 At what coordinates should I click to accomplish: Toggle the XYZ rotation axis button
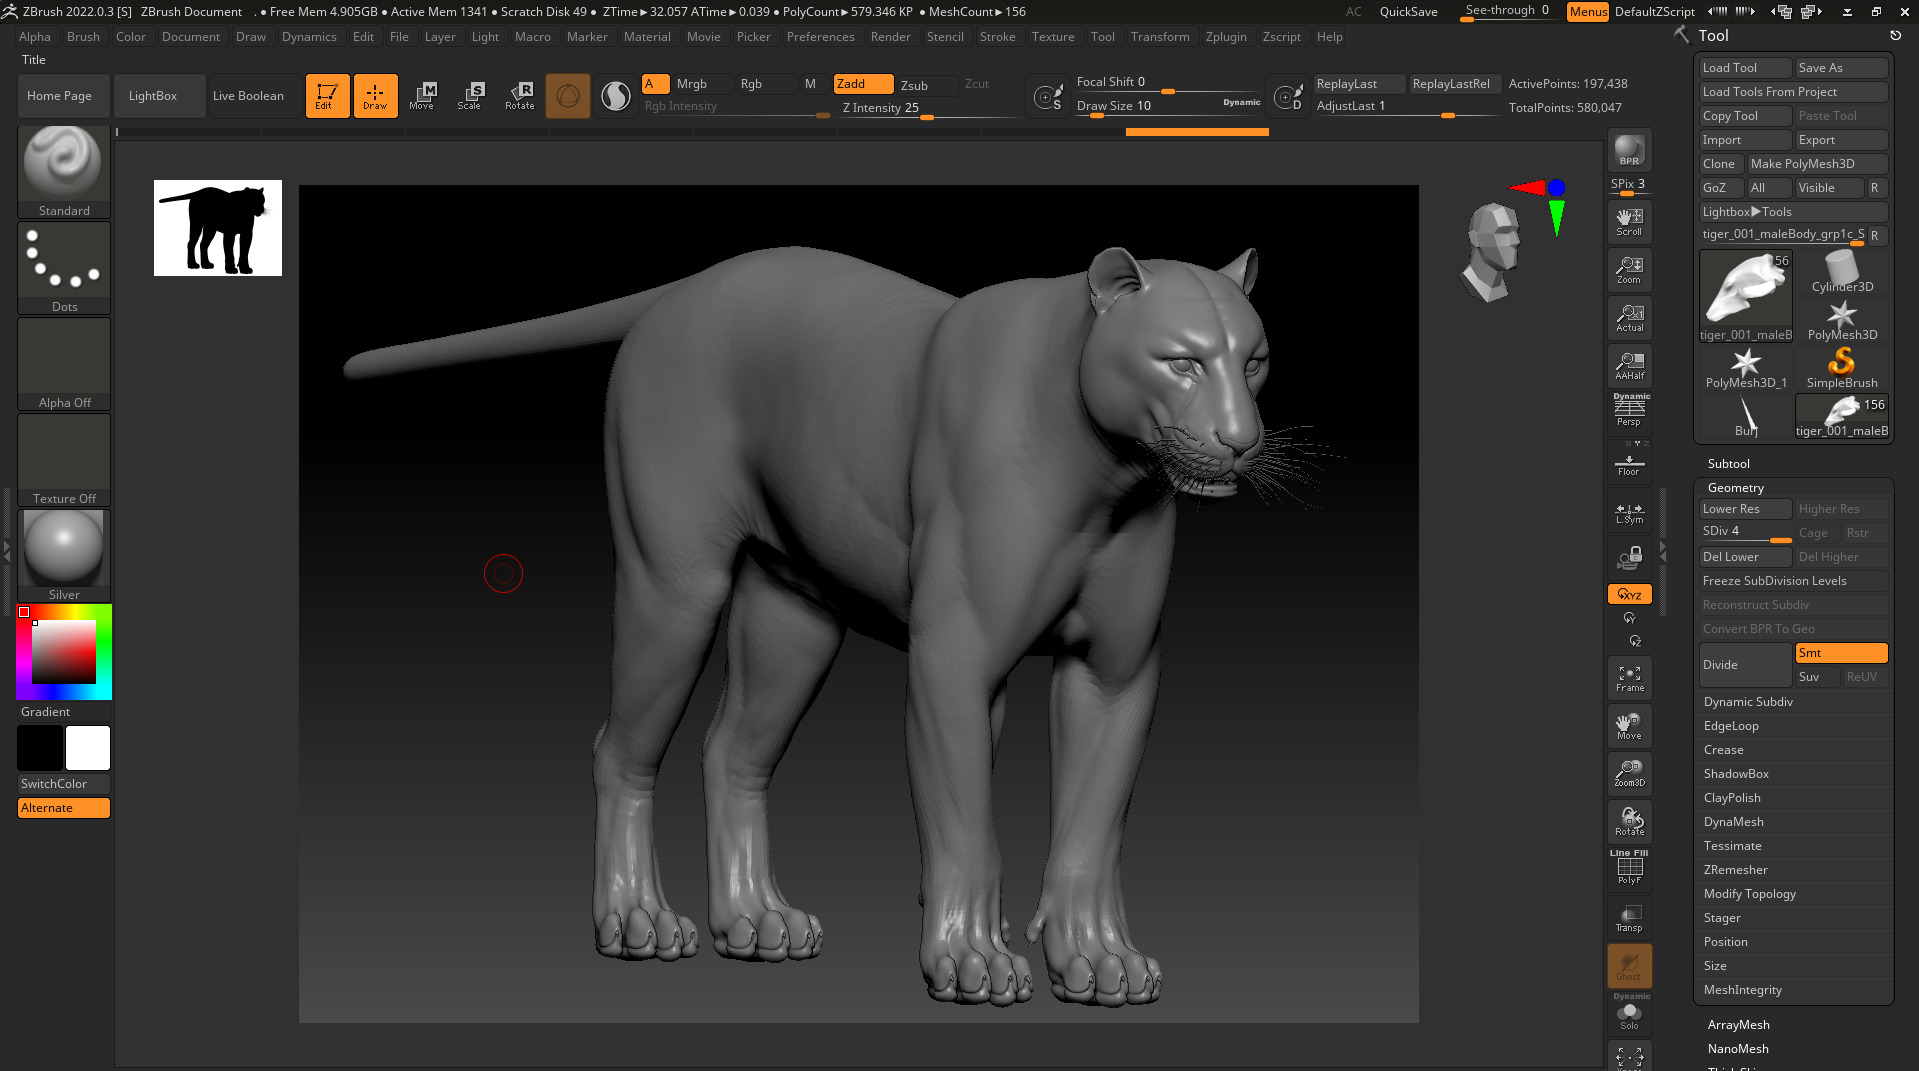tap(1629, 594)
